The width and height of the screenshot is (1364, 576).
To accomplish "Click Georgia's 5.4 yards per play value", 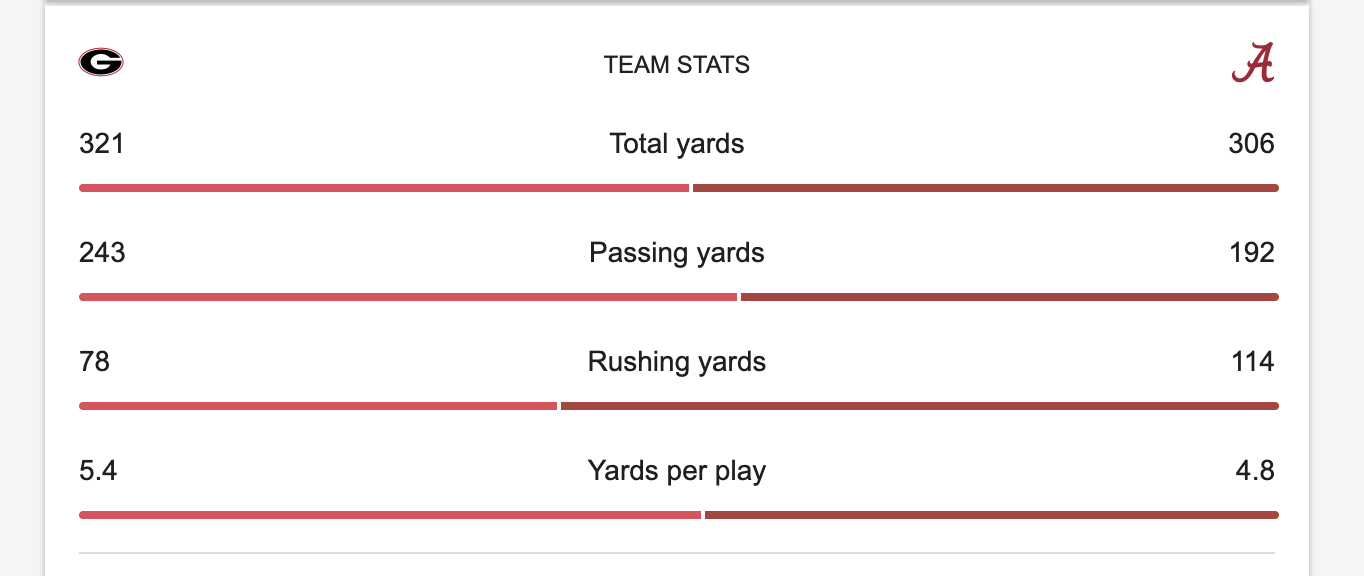I will [98, 470].
